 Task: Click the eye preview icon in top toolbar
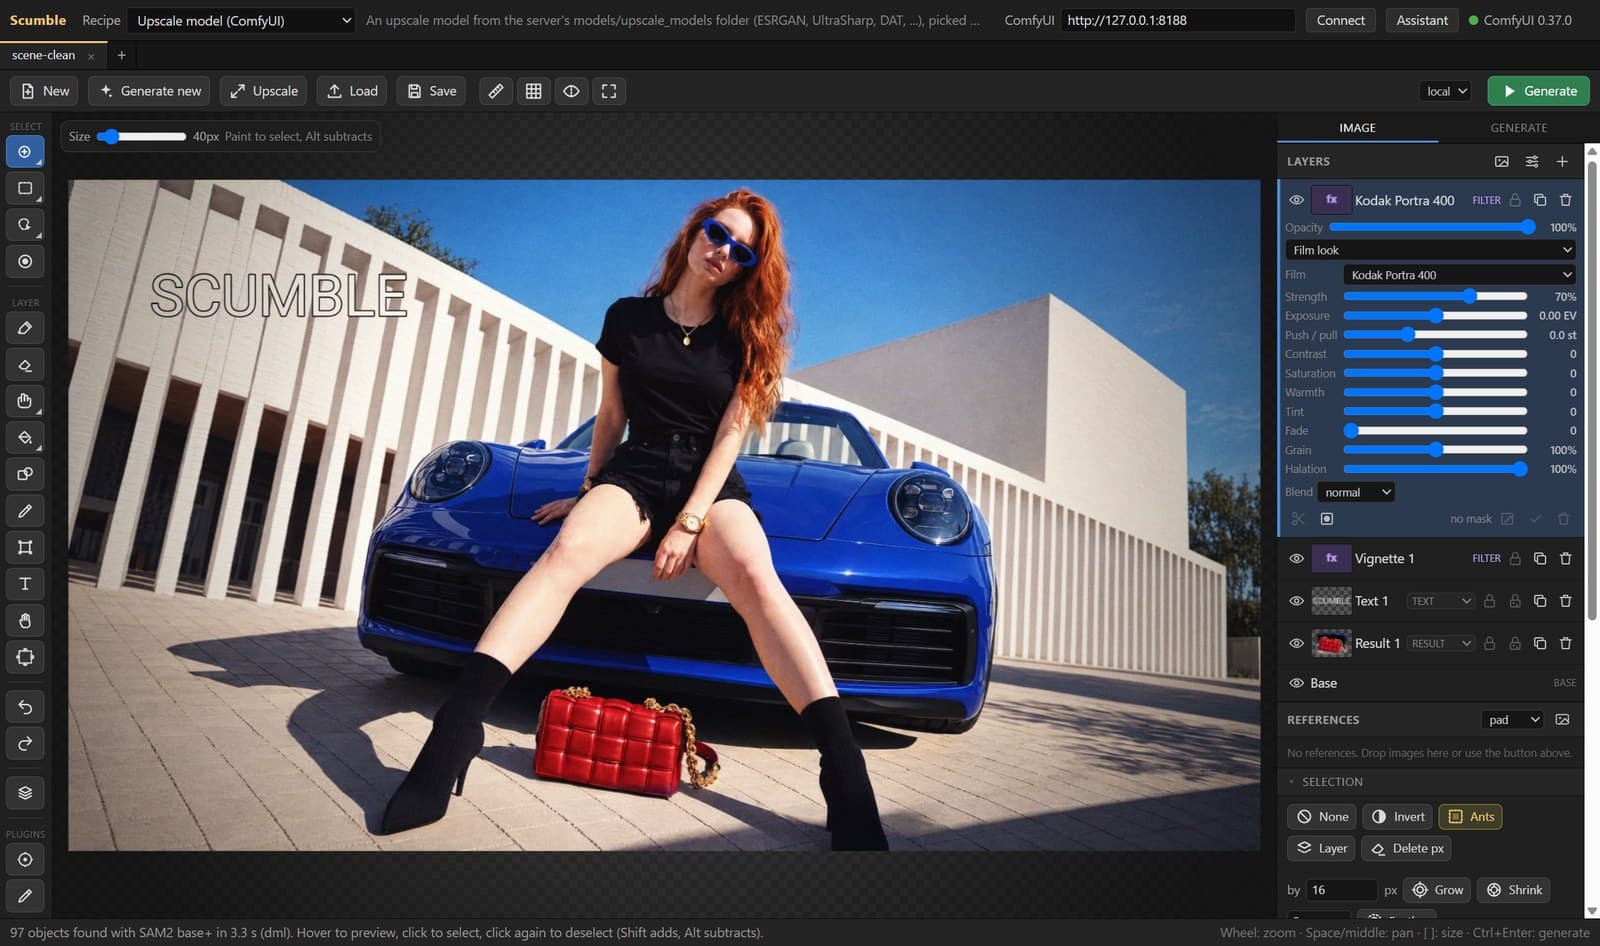click(571, 91)
